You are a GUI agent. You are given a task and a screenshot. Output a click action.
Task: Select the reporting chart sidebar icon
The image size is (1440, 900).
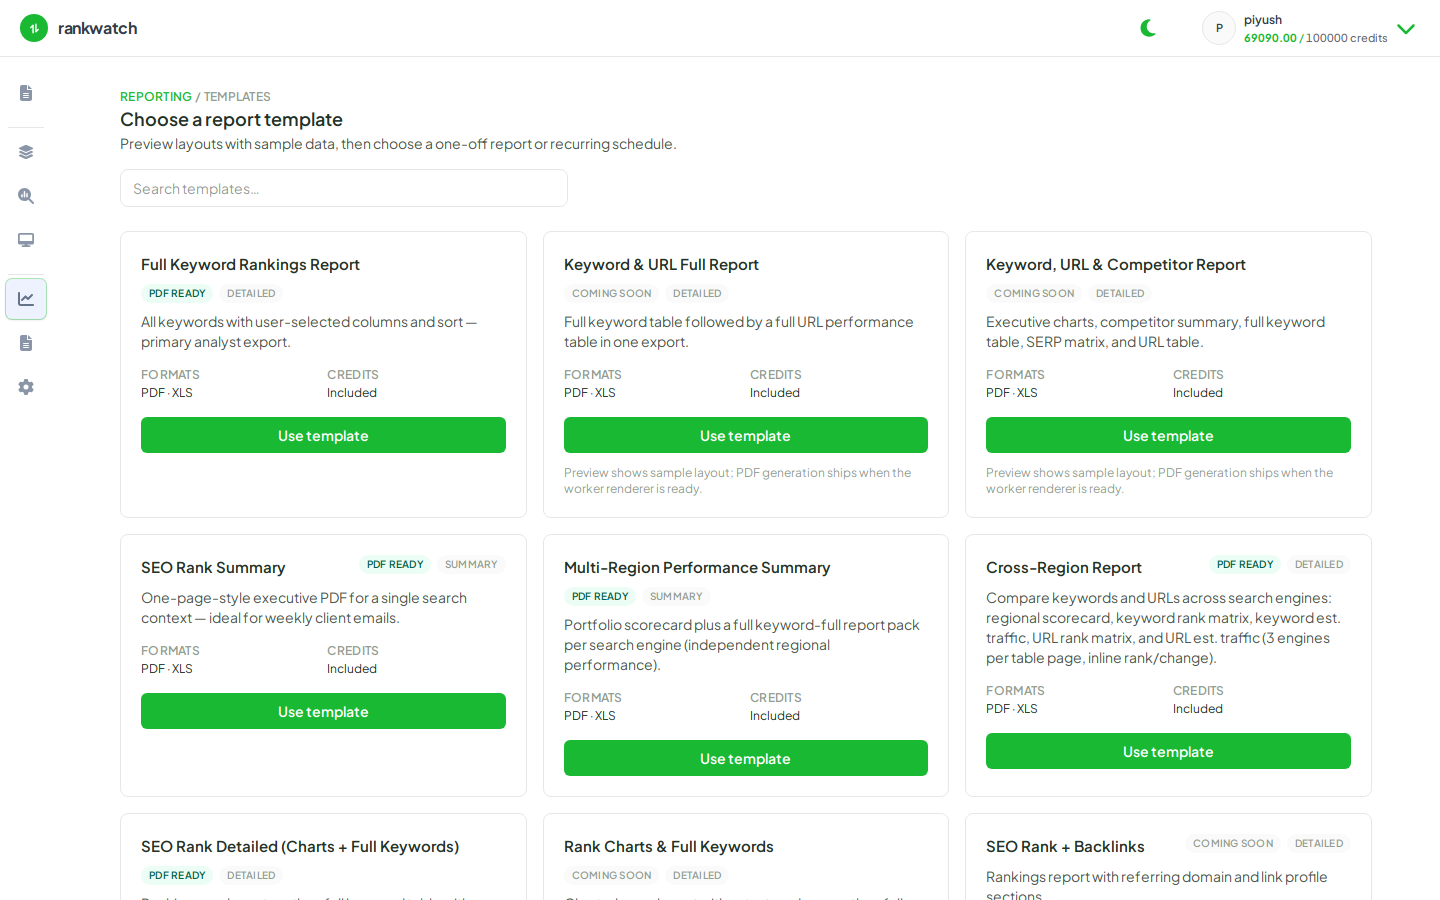pos(26,299)
